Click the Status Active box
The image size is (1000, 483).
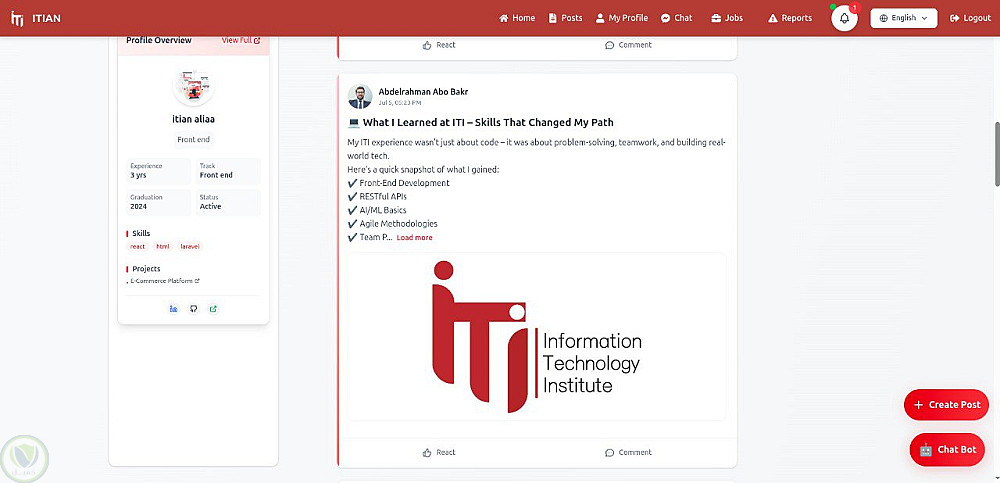pyautogui.click(x=228, y=202)
